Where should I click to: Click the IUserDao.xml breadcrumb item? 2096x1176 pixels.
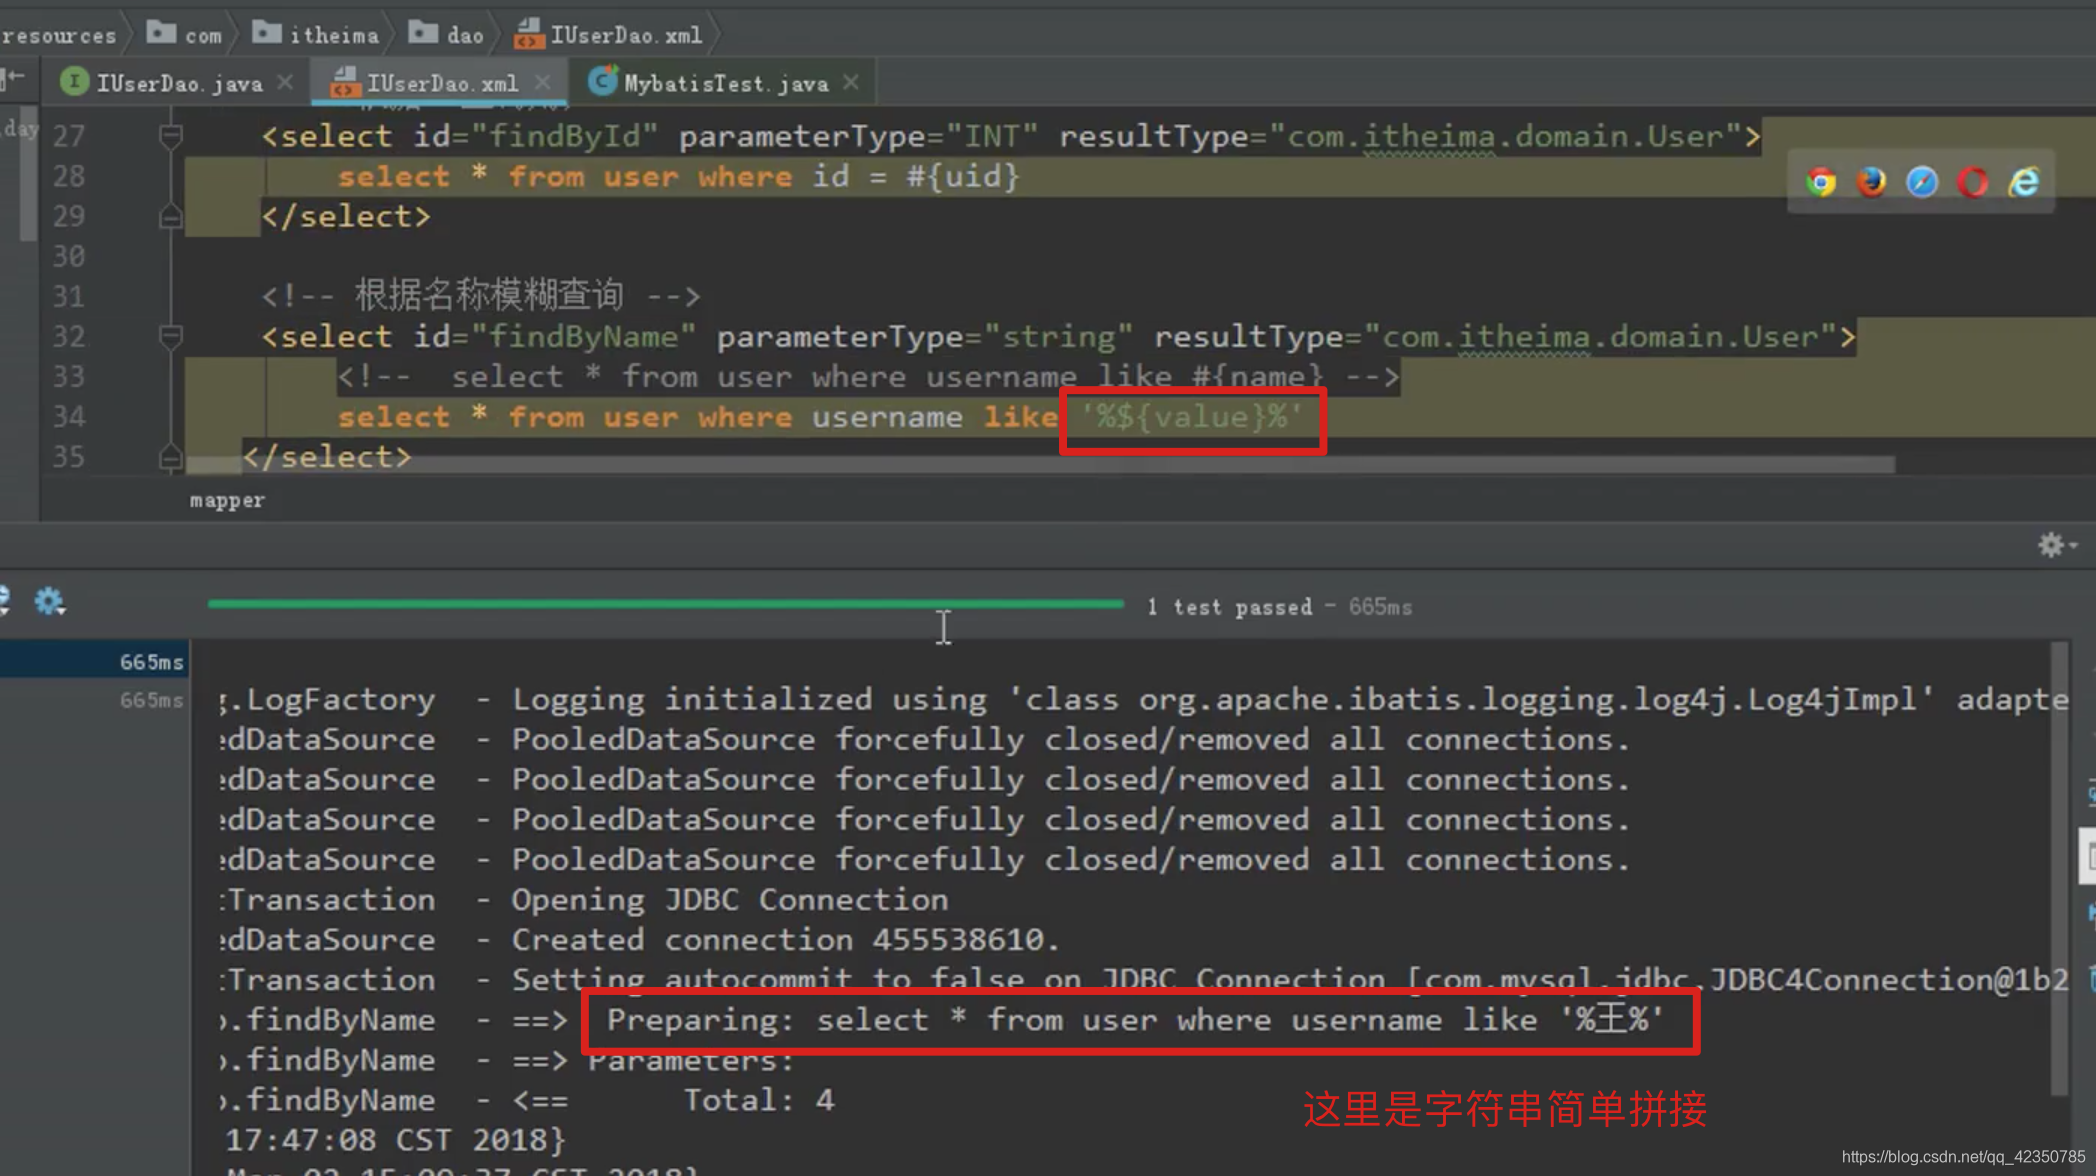pyautogui.click(x=608, y=35)
